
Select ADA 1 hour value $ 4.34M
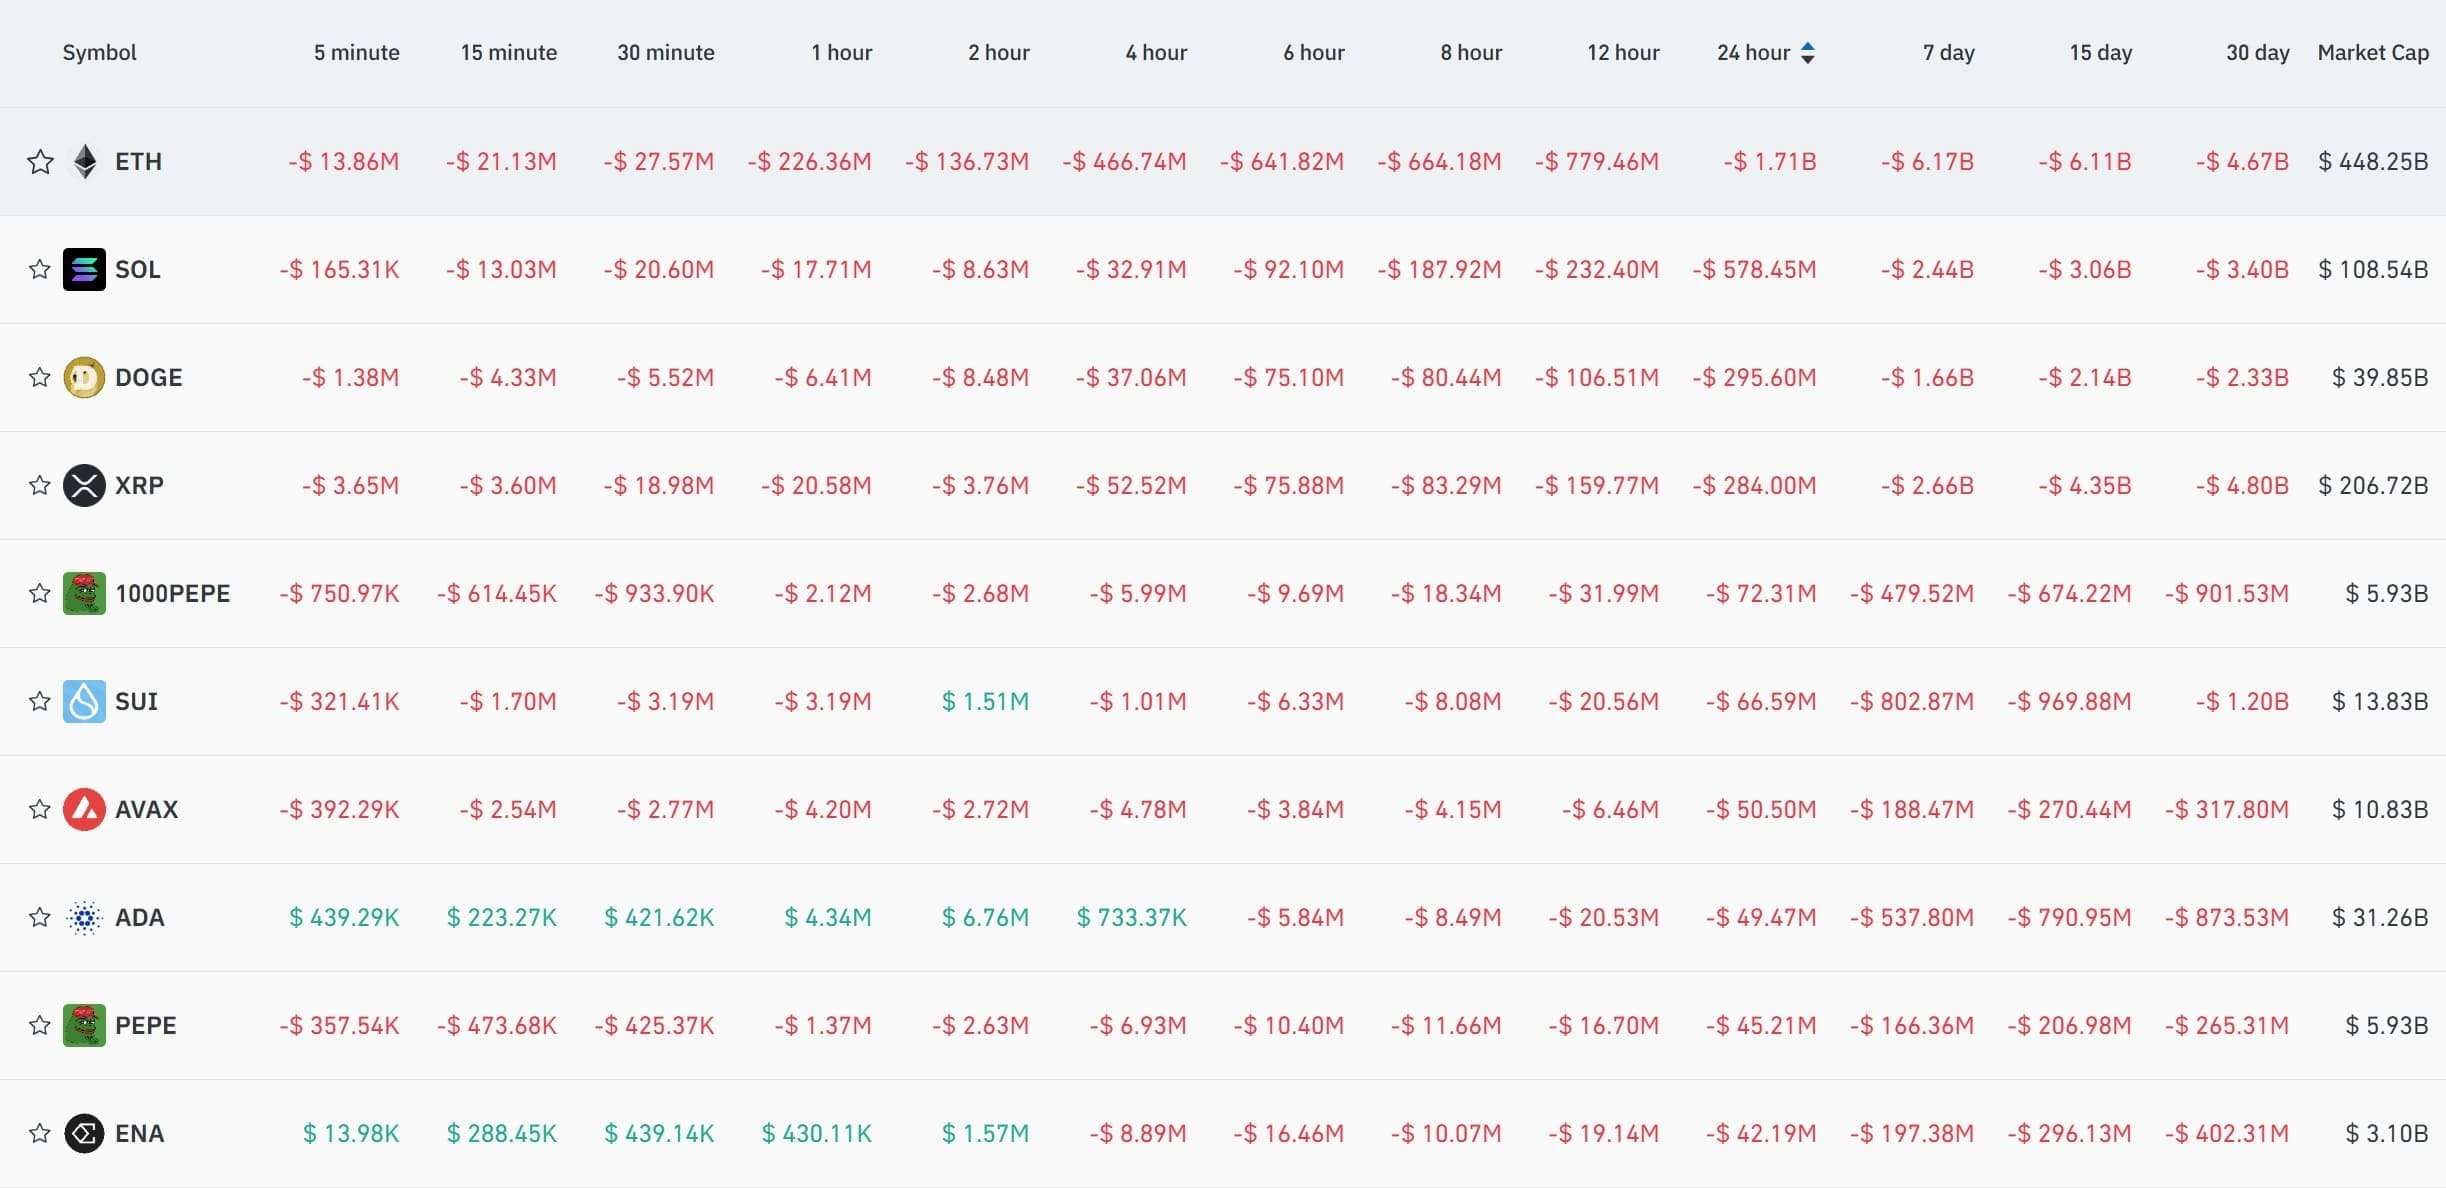828,918
